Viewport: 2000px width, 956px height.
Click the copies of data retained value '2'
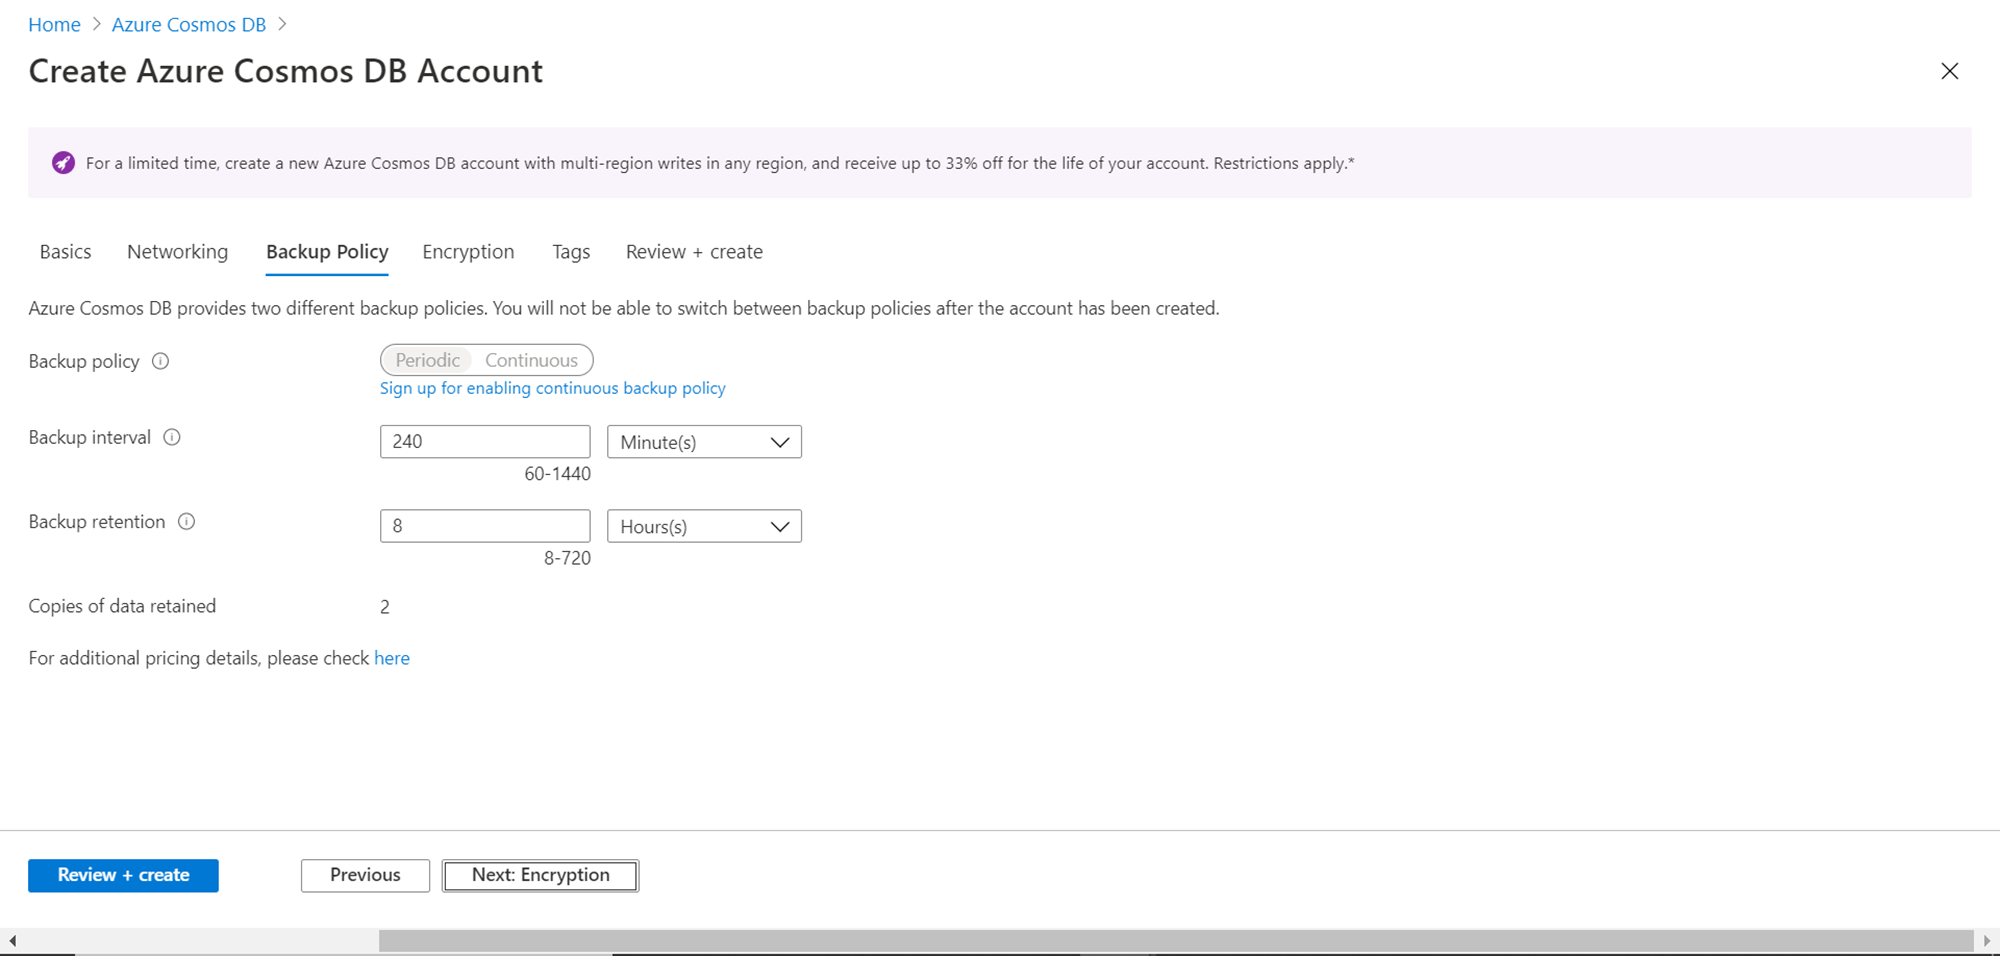click(x=385, y=607)
